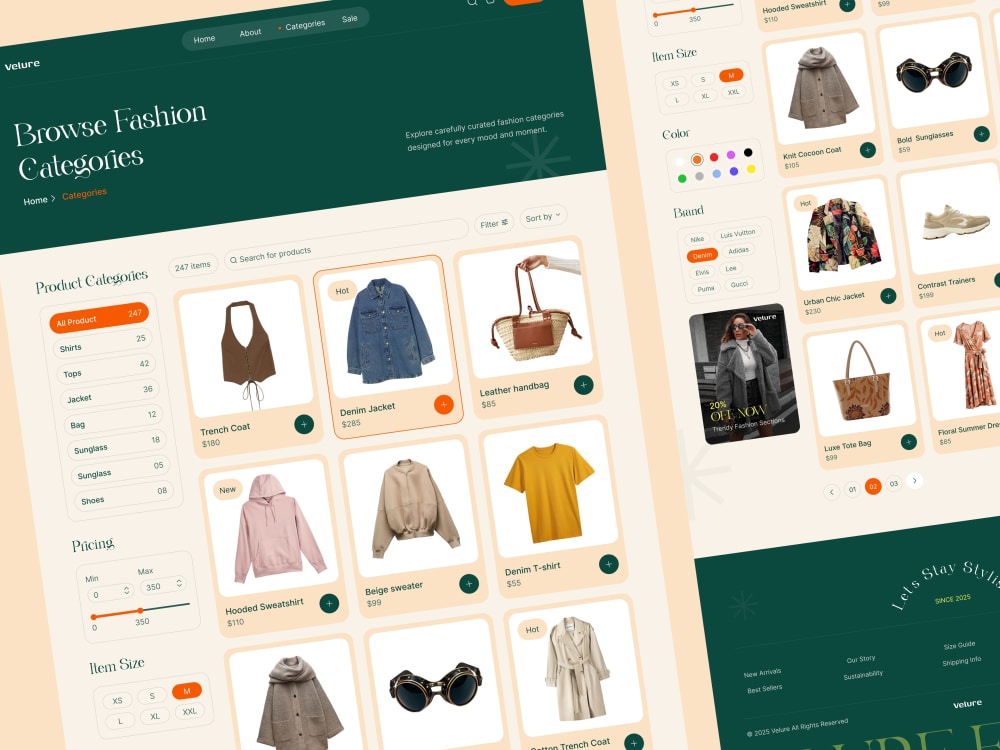Viewport: 1000px width, 750px height.
Task: Go to pagination page 01
Action: pyautogui.click(x=852, y=489)
